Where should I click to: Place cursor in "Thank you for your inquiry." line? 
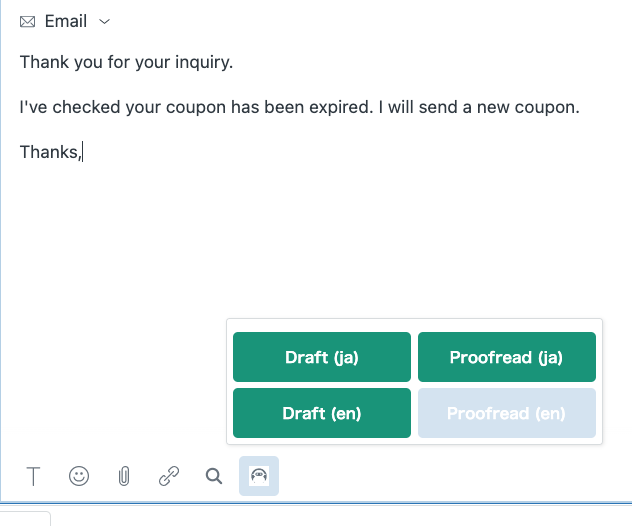tap(127, 62)
